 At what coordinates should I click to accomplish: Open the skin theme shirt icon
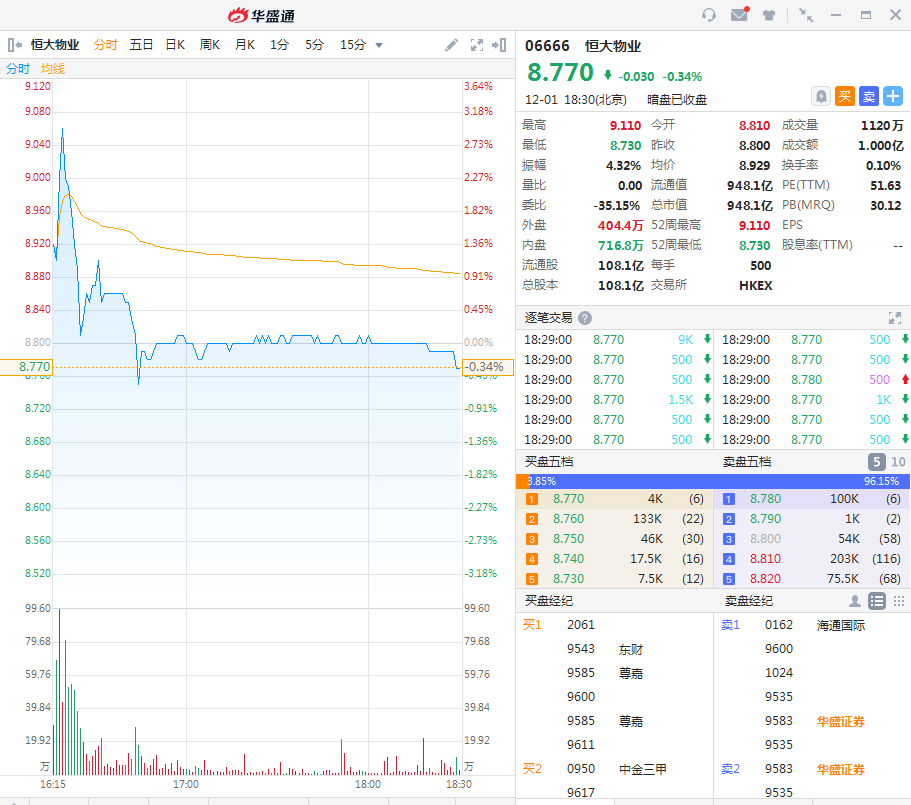point(769,15)
